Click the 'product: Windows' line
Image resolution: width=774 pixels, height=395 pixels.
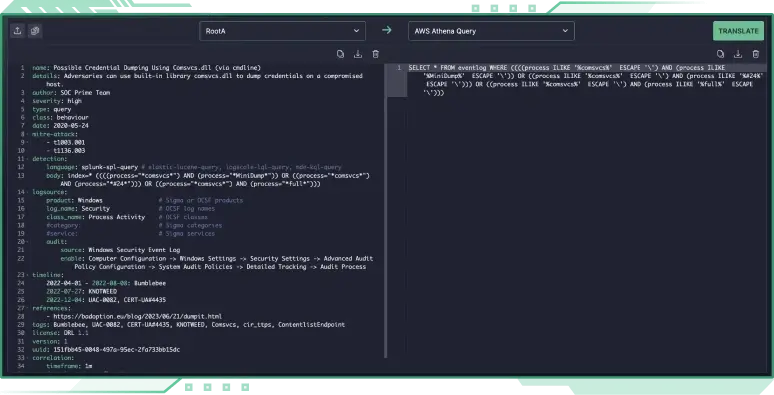pyautogui.click(x=74, y=200)
